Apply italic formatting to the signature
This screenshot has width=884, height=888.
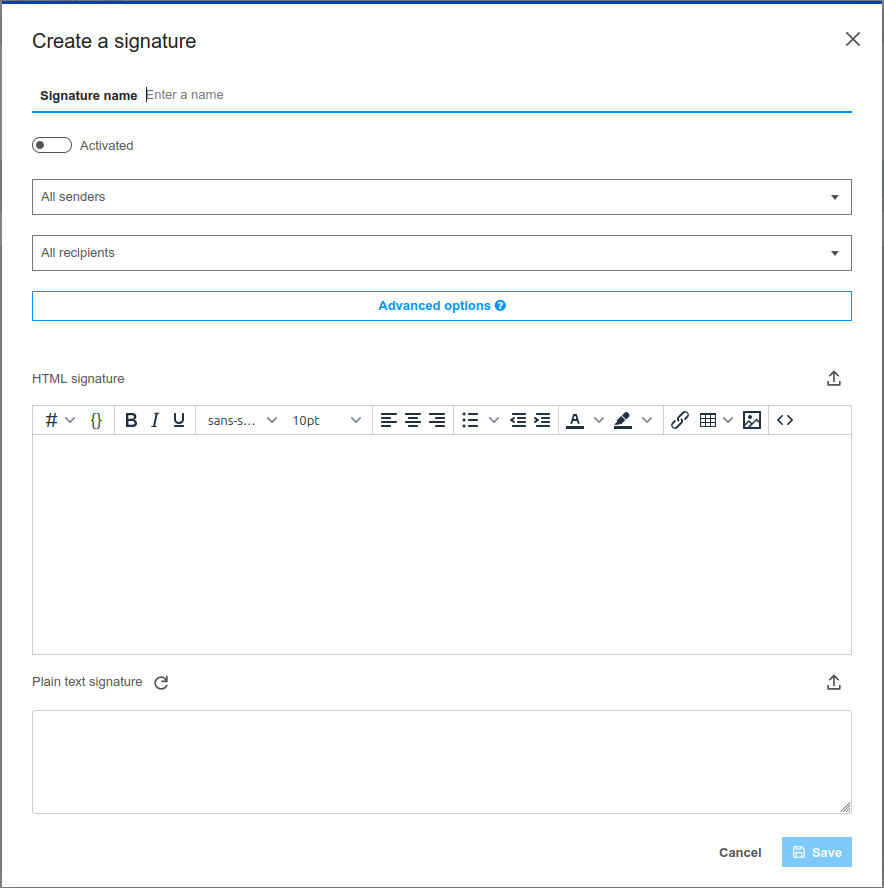pyautogui.click(x=155, y=421)
